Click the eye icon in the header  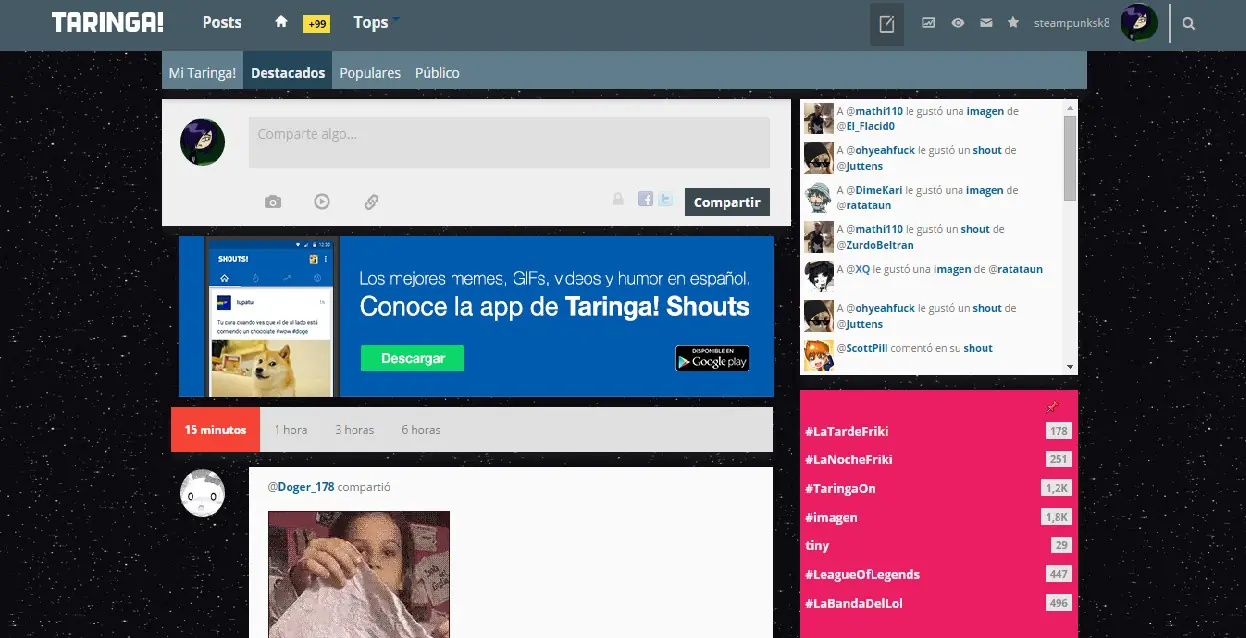click(958, 22)
